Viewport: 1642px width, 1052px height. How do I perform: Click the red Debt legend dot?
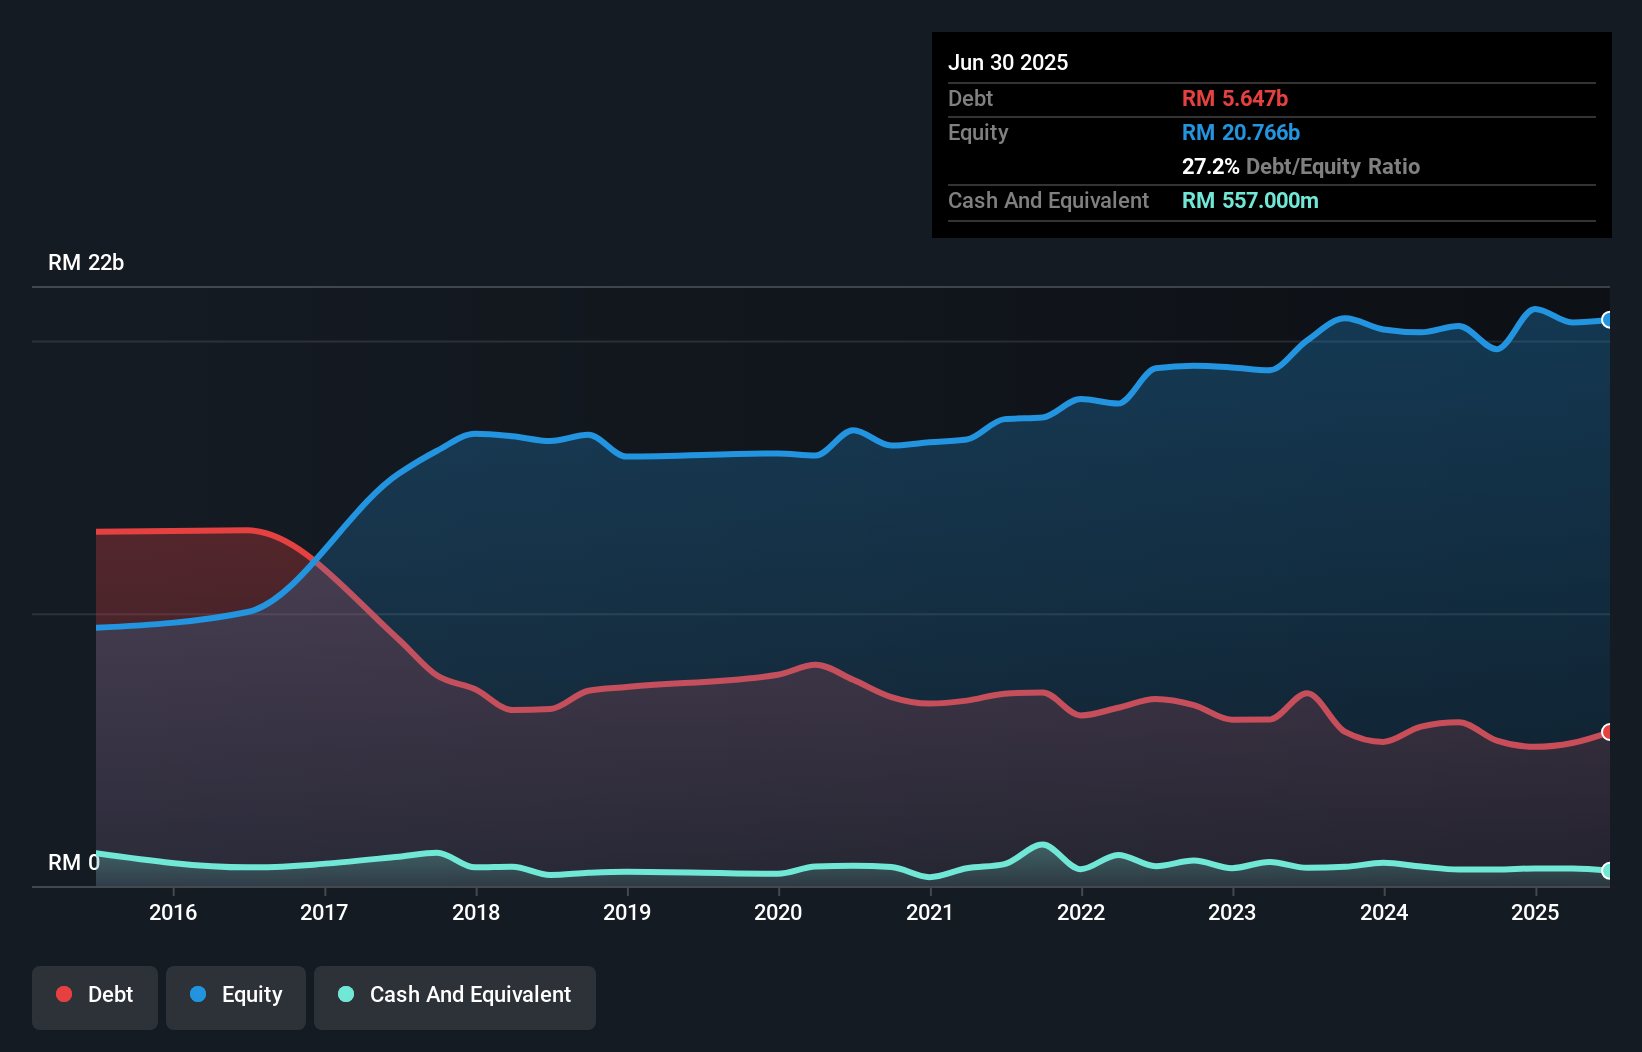(x=63, y=994)
